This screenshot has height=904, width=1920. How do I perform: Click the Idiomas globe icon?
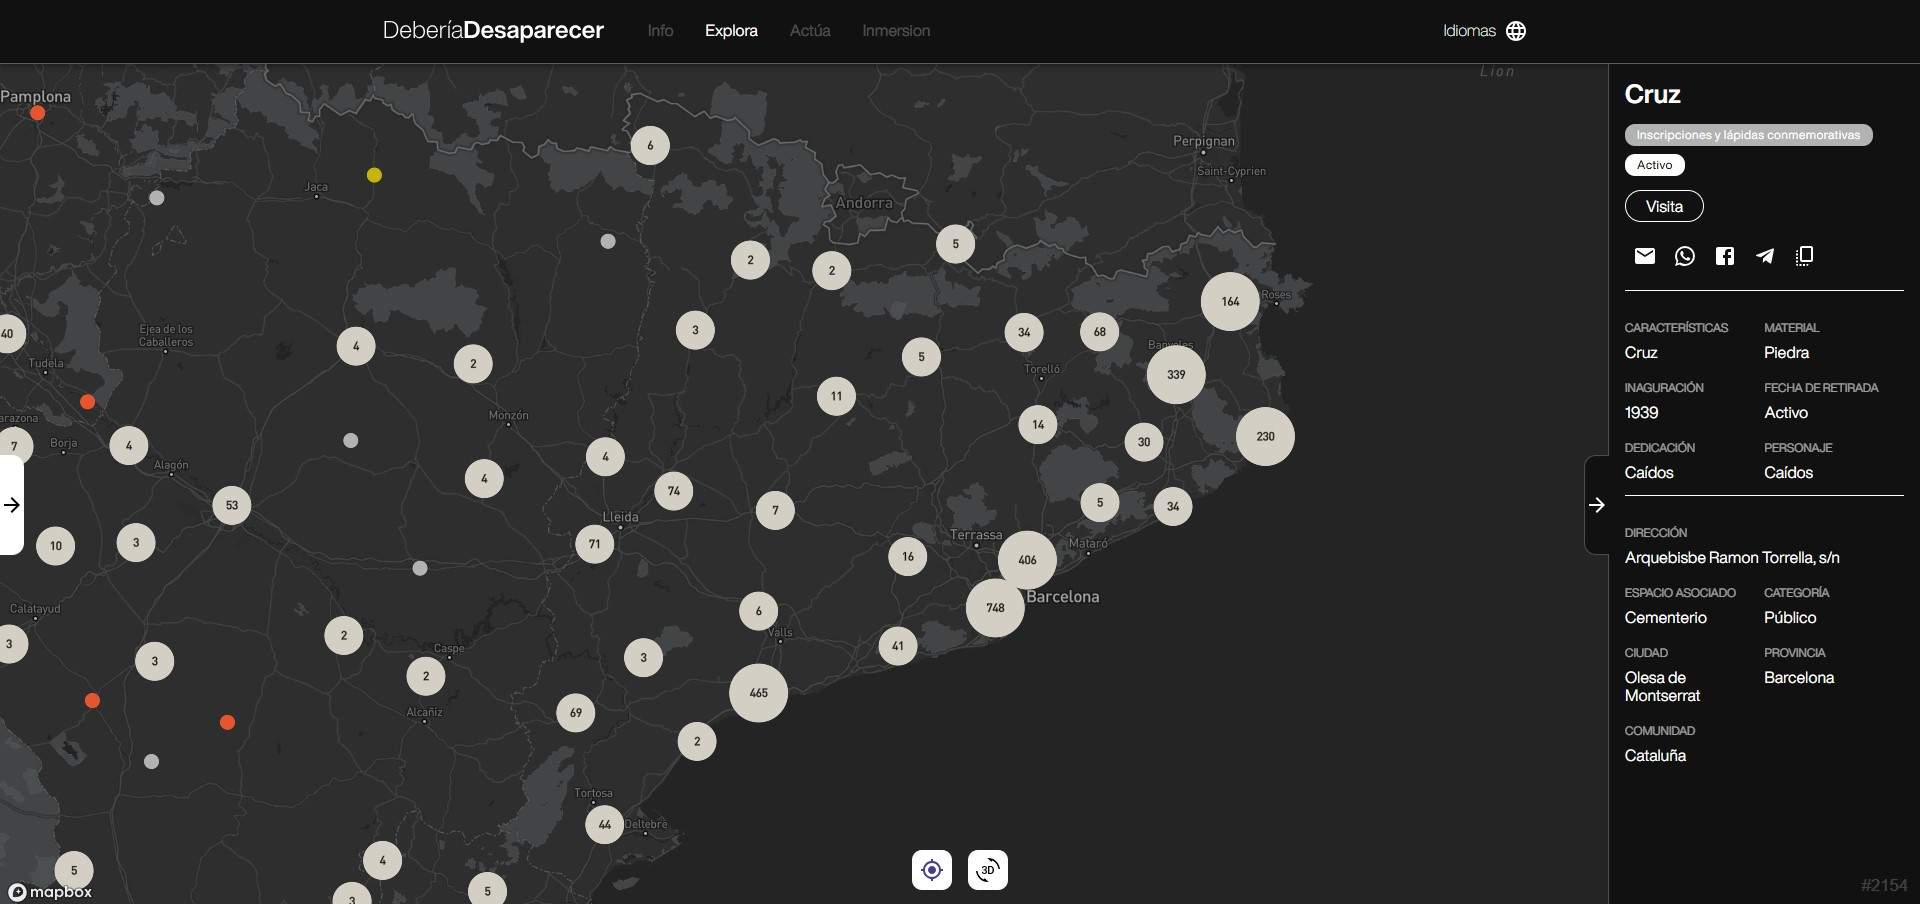pos(1516,31)
